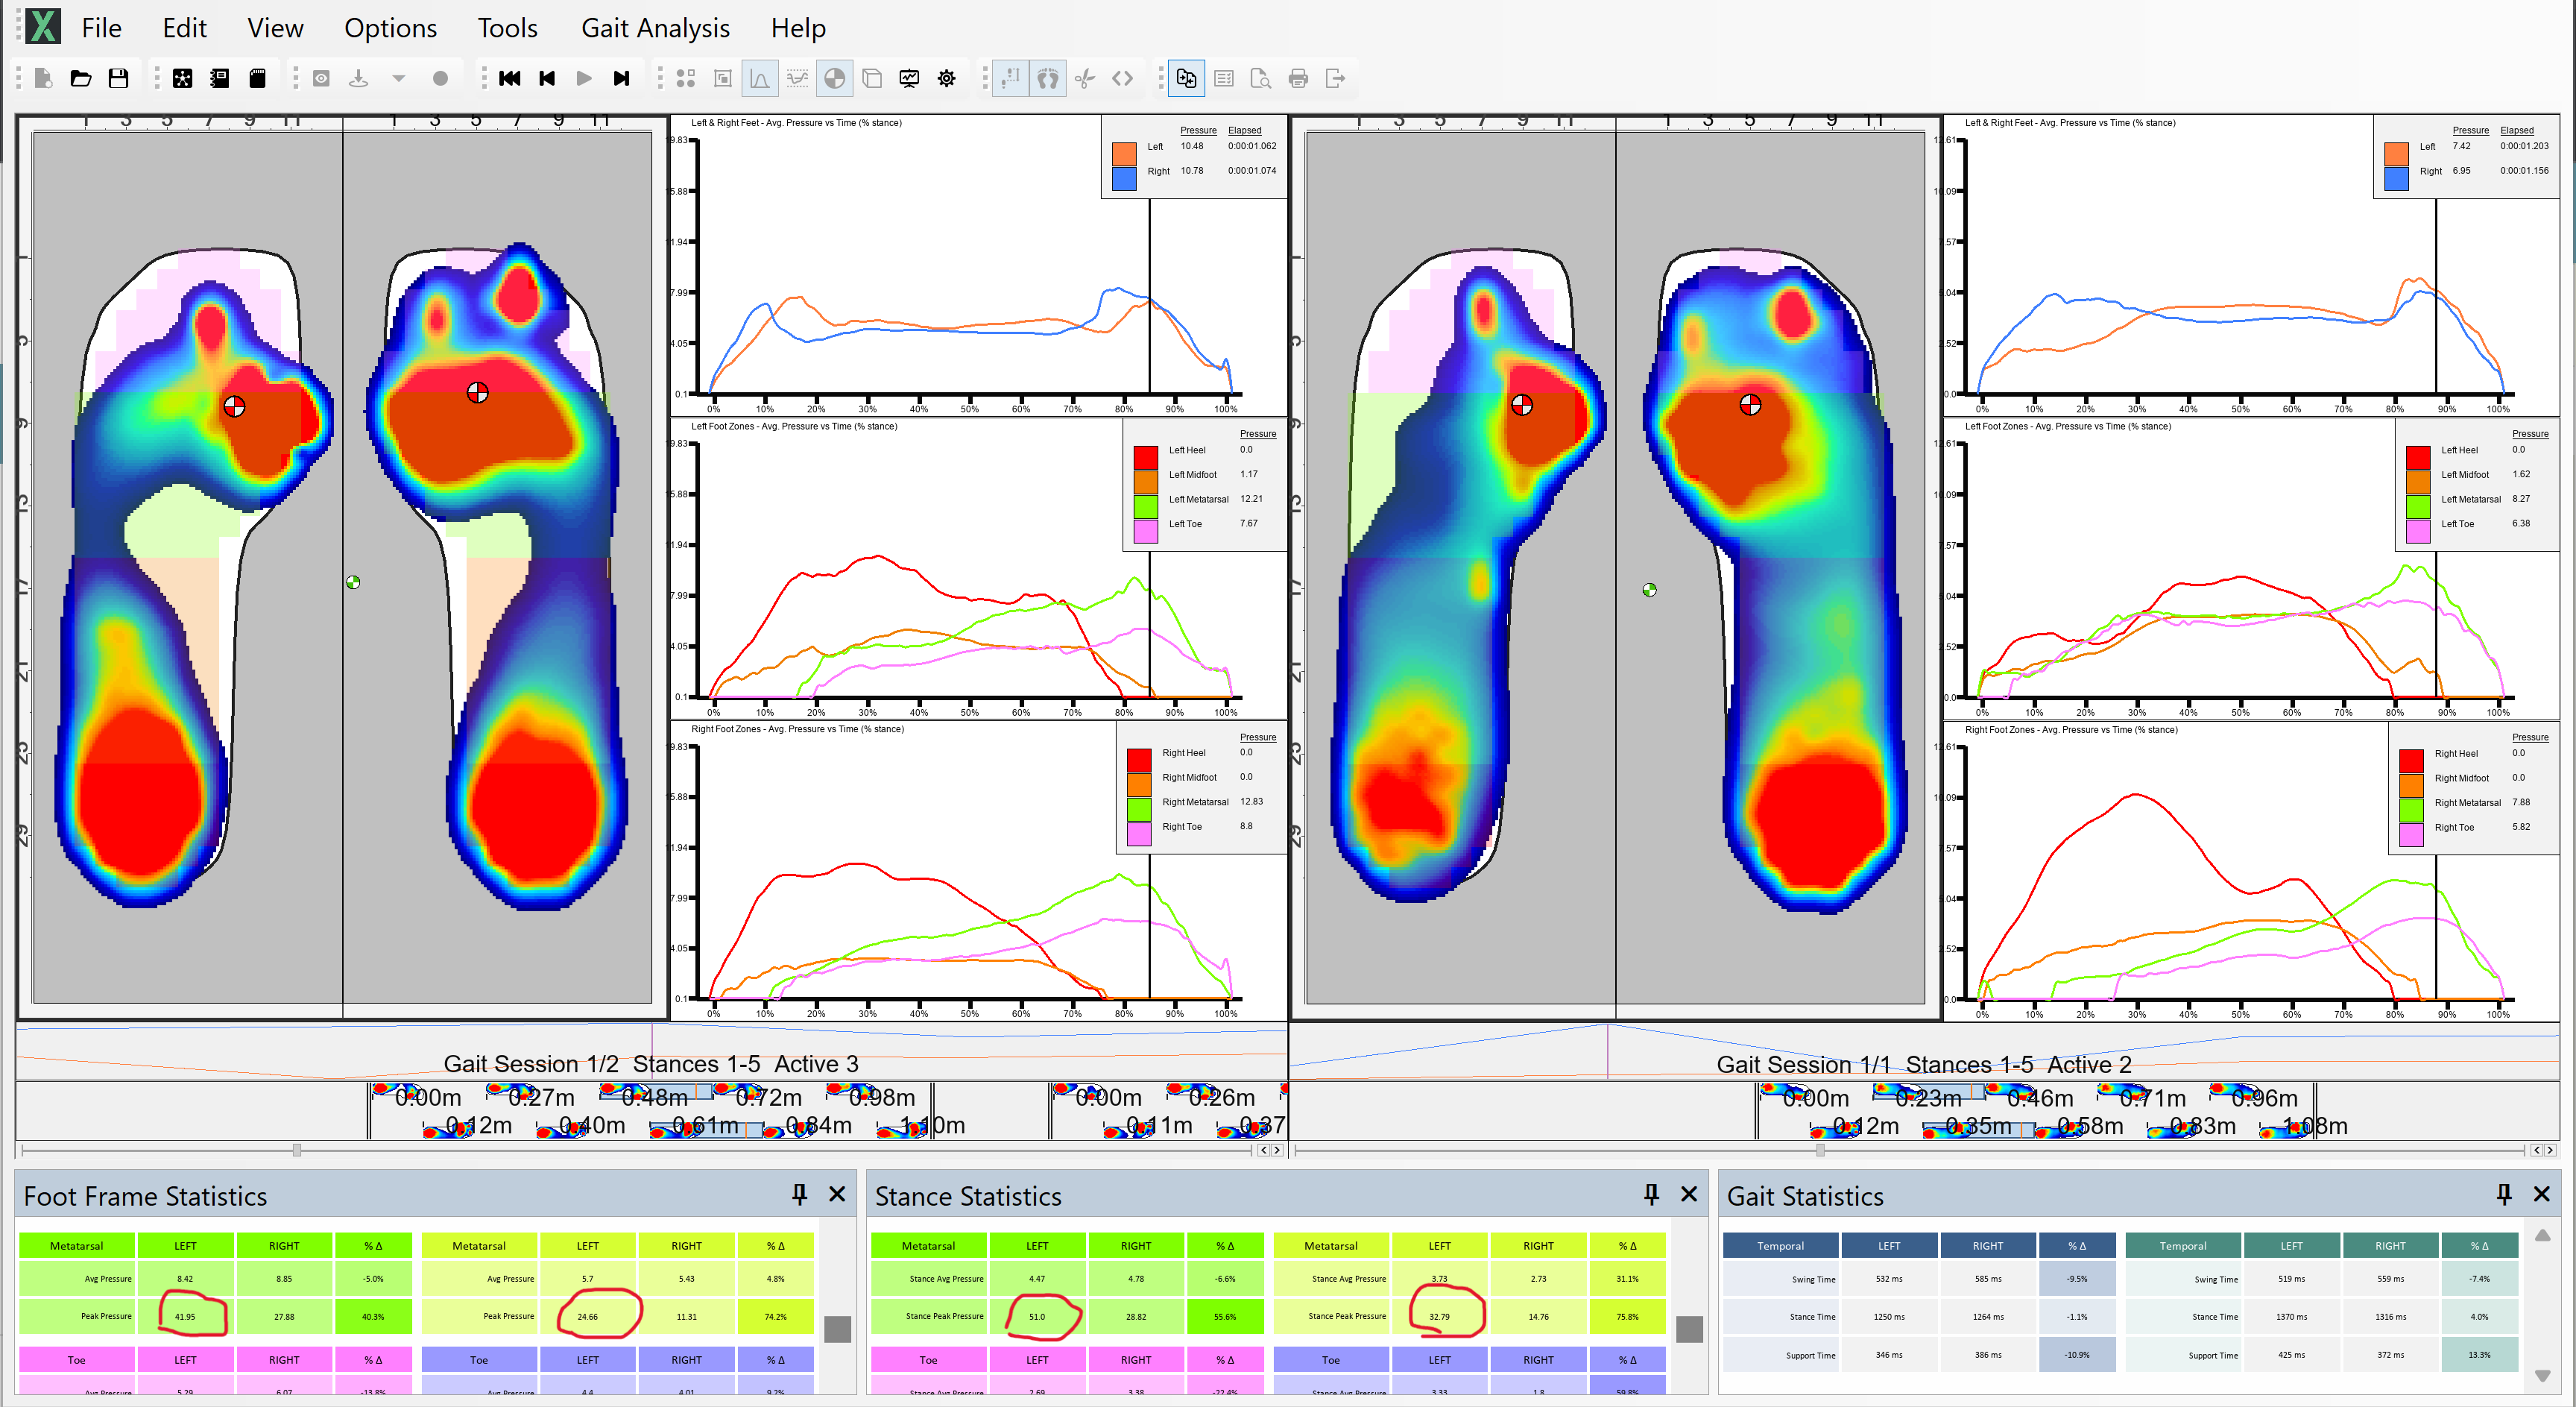Open the pie chart display mode
Image resolution: width=2576 pixels, height=1407 pixels.
click(835, 78)
